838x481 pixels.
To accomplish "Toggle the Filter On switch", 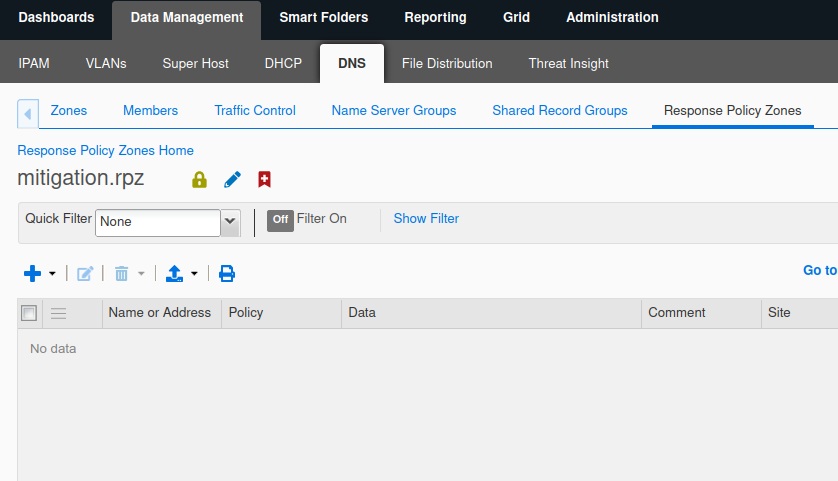I will (x=280, y=219).
